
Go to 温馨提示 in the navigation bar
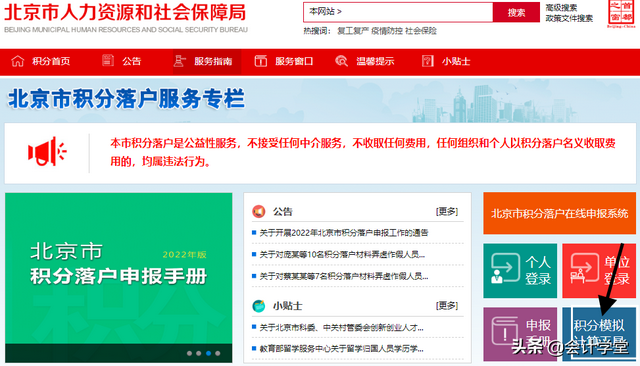click(x=375, y=61)
